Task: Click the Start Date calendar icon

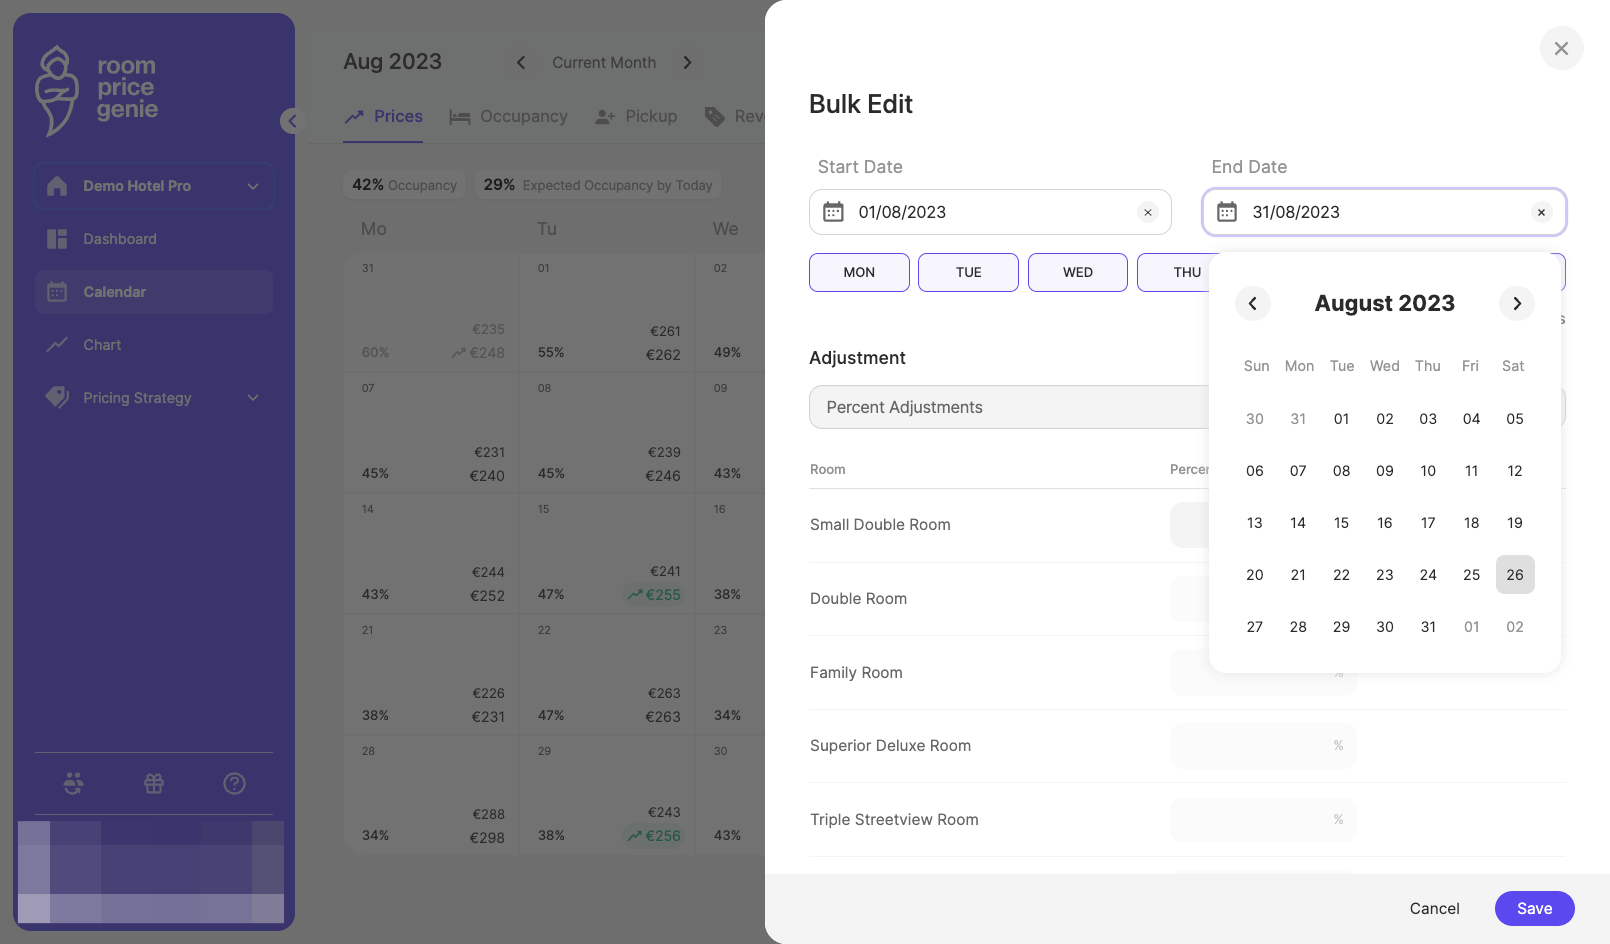Action: tap(833, 212)
